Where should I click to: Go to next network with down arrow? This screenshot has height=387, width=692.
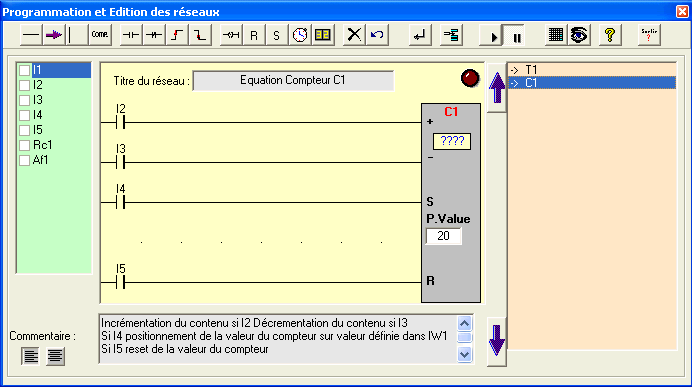pyautogui.click(x=497, y=341)
